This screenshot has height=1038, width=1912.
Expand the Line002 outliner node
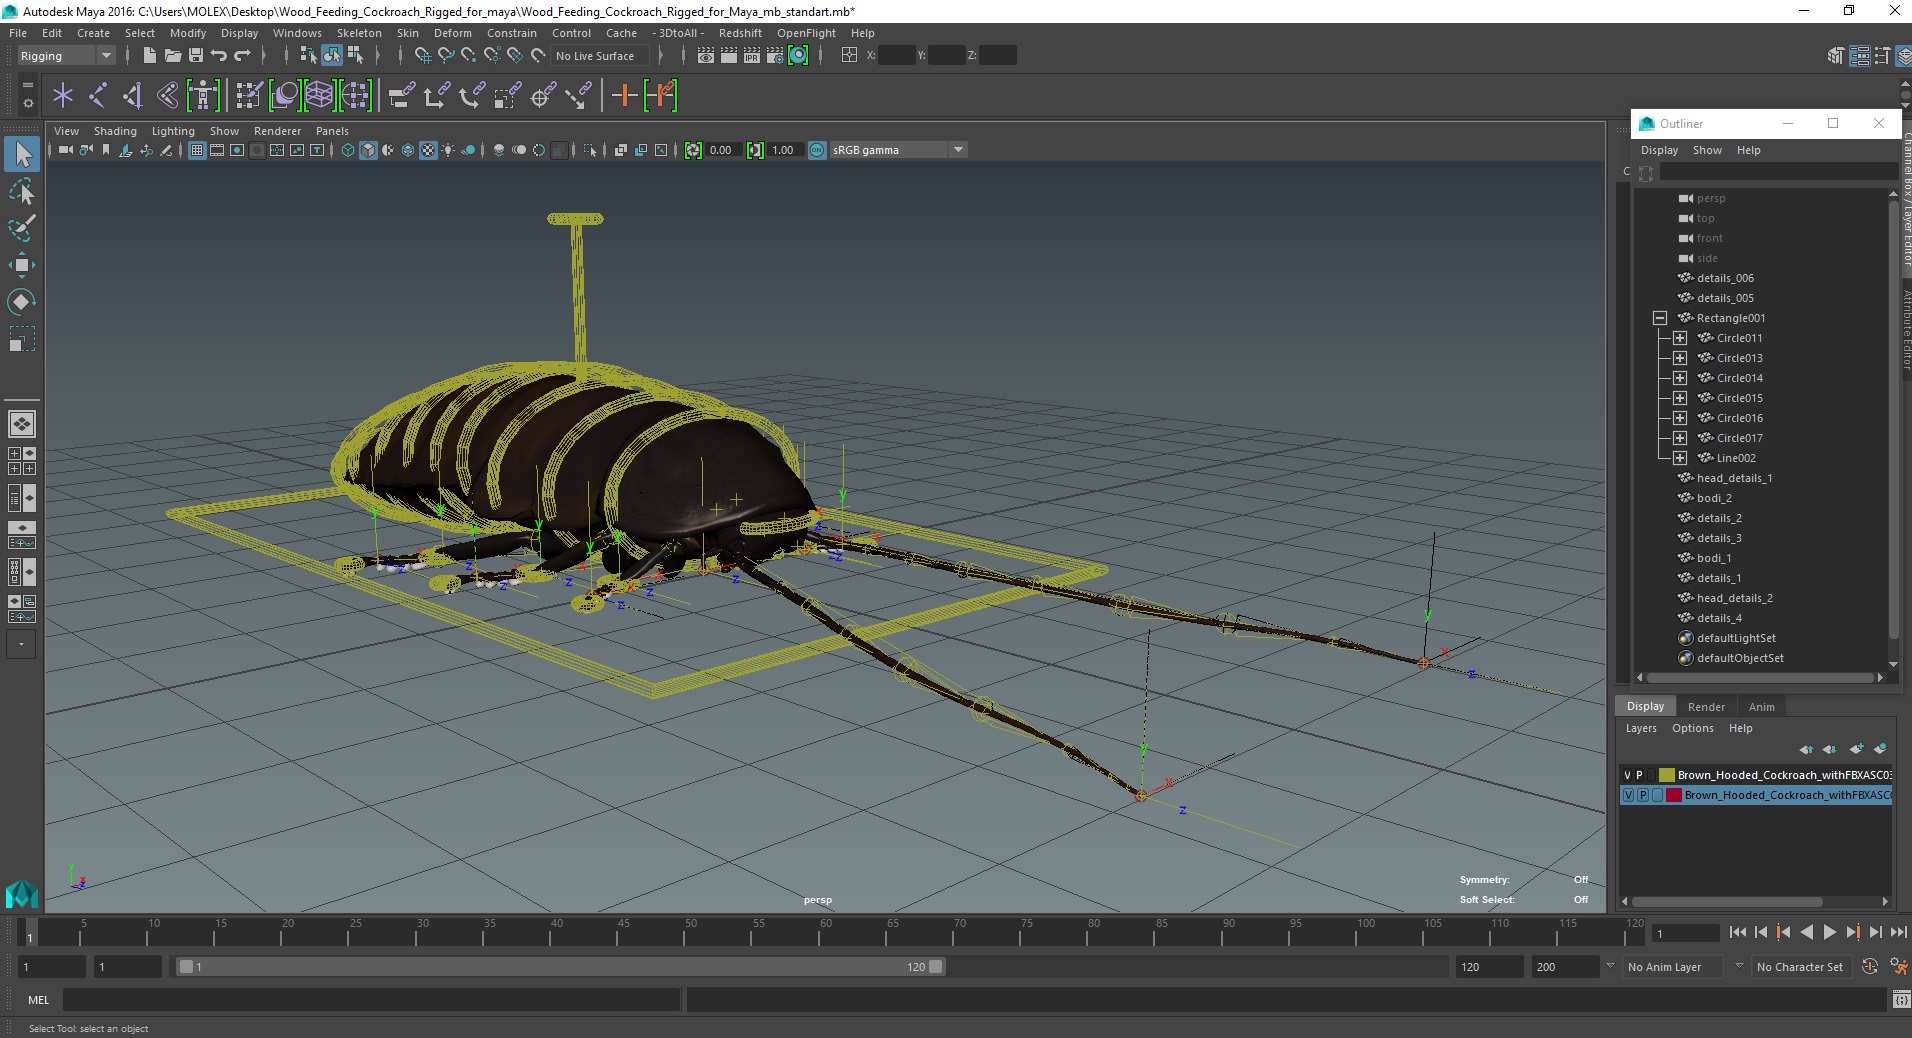point(1680,458)
